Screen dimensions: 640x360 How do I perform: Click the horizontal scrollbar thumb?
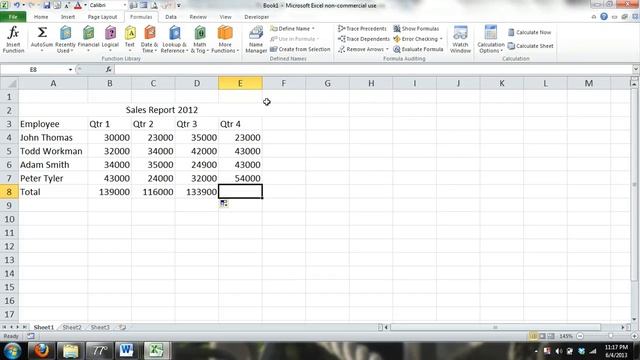(x=495, y=327)
